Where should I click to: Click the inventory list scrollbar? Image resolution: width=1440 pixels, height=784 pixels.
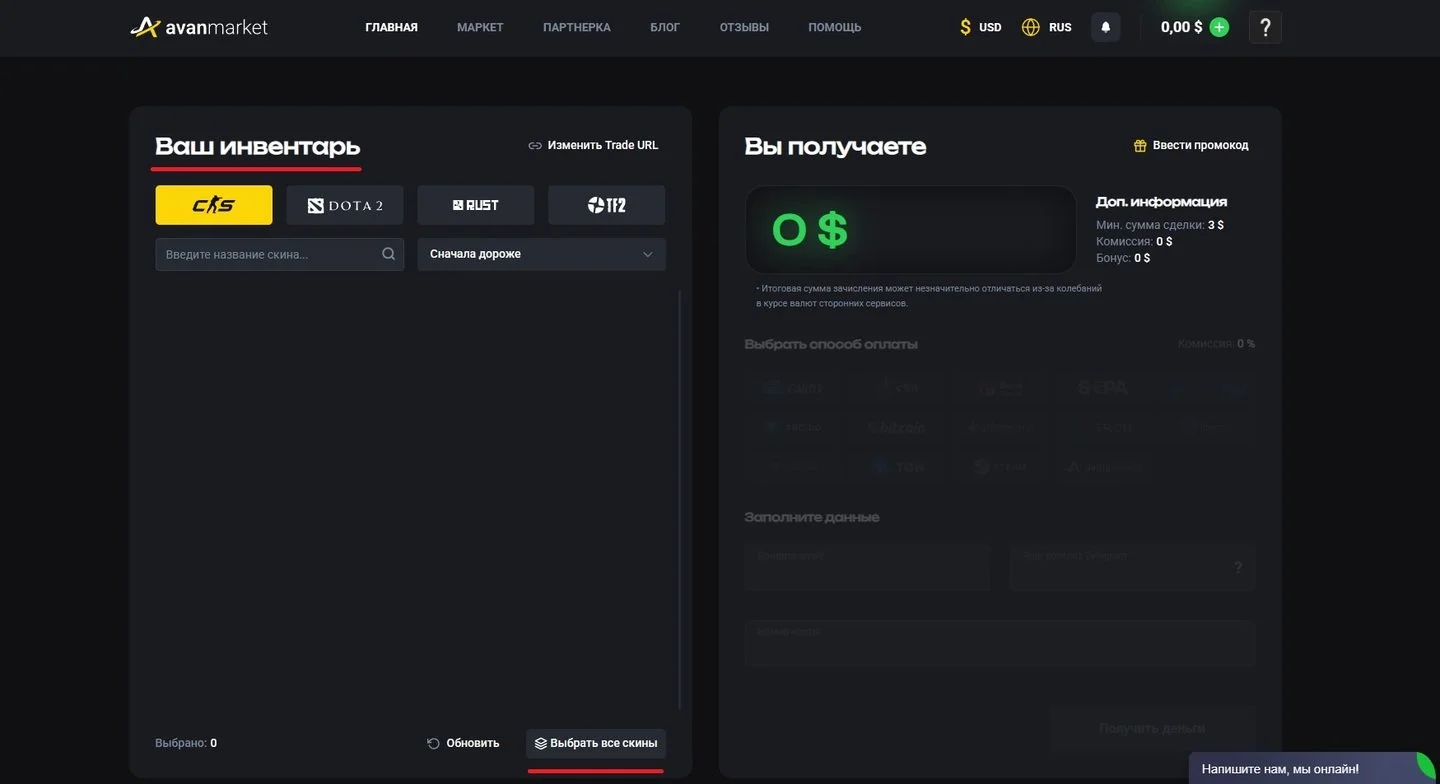pos(679,500)
